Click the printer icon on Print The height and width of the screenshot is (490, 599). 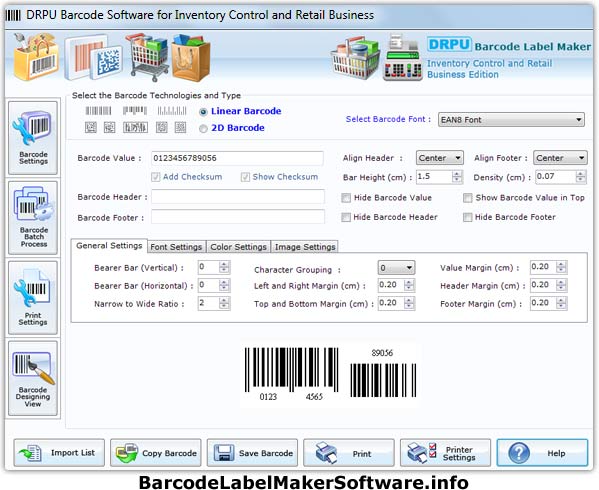tap(326, 453)
